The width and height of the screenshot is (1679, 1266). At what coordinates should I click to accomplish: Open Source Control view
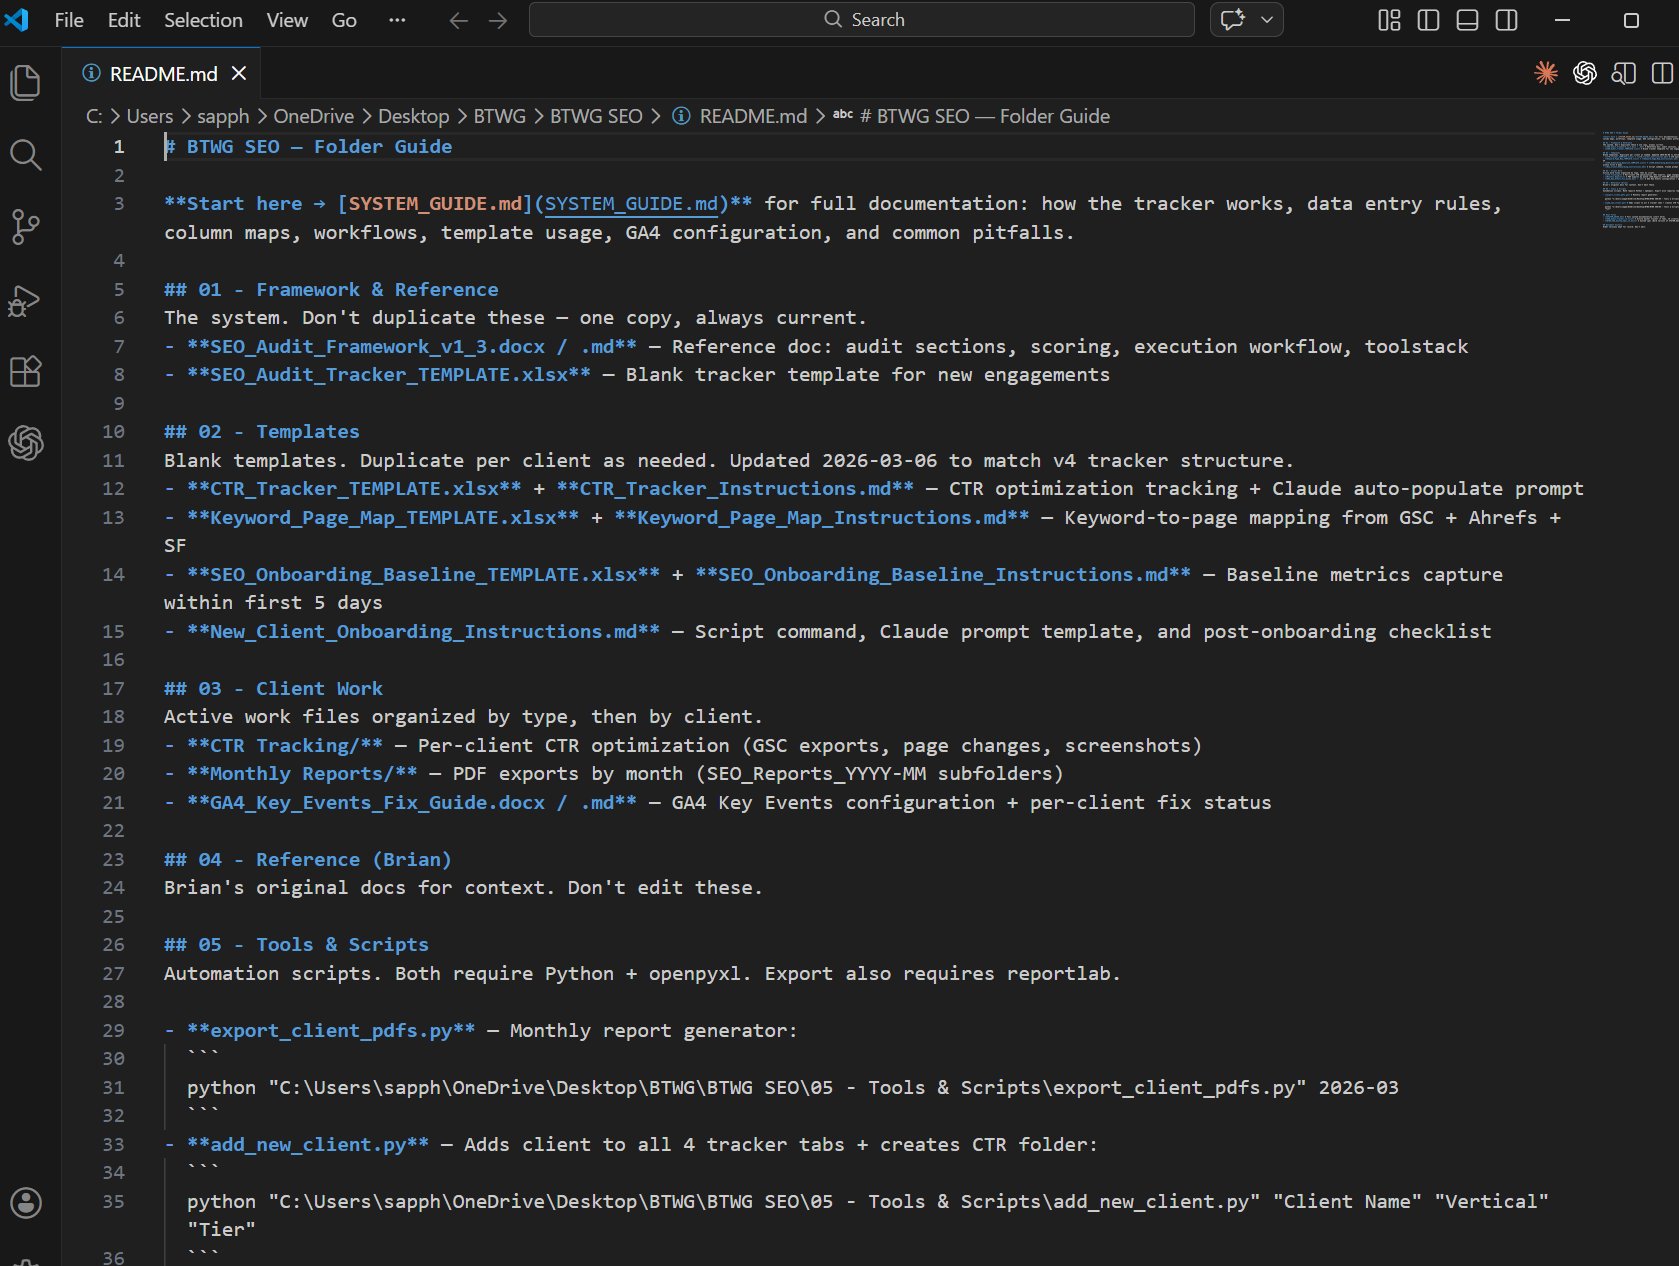click(x=25, y=227)
